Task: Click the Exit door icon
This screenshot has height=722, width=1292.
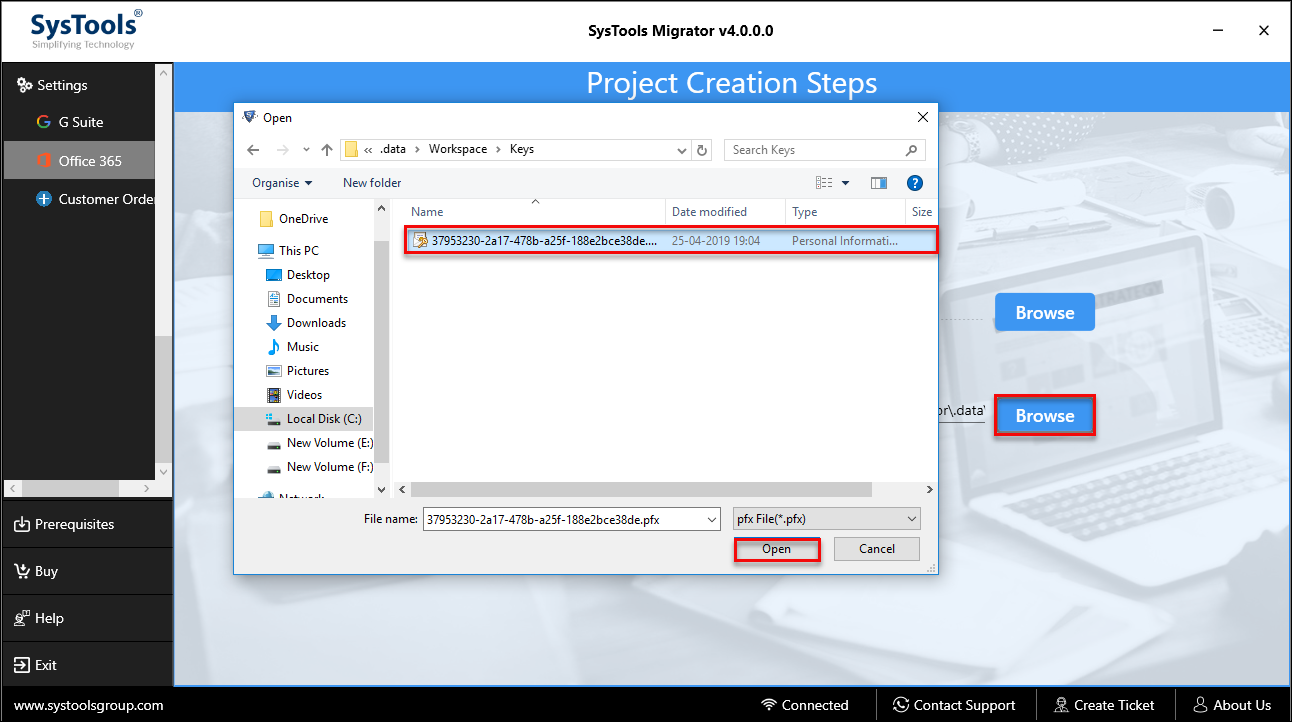Action: tap(22, 665)
